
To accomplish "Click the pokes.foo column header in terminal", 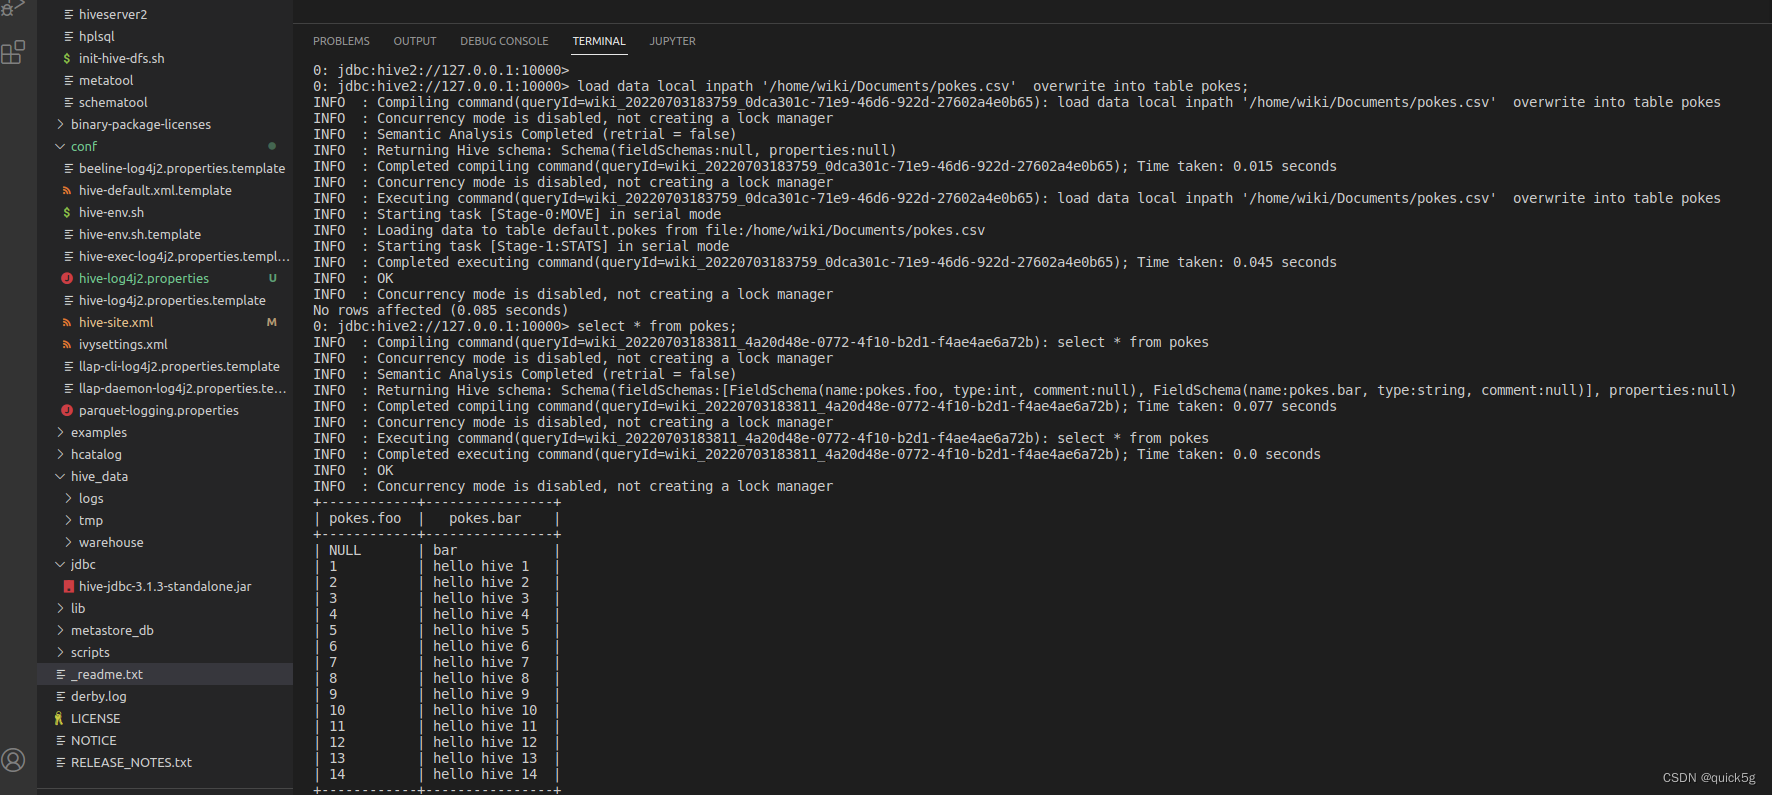I will [365, 519].
